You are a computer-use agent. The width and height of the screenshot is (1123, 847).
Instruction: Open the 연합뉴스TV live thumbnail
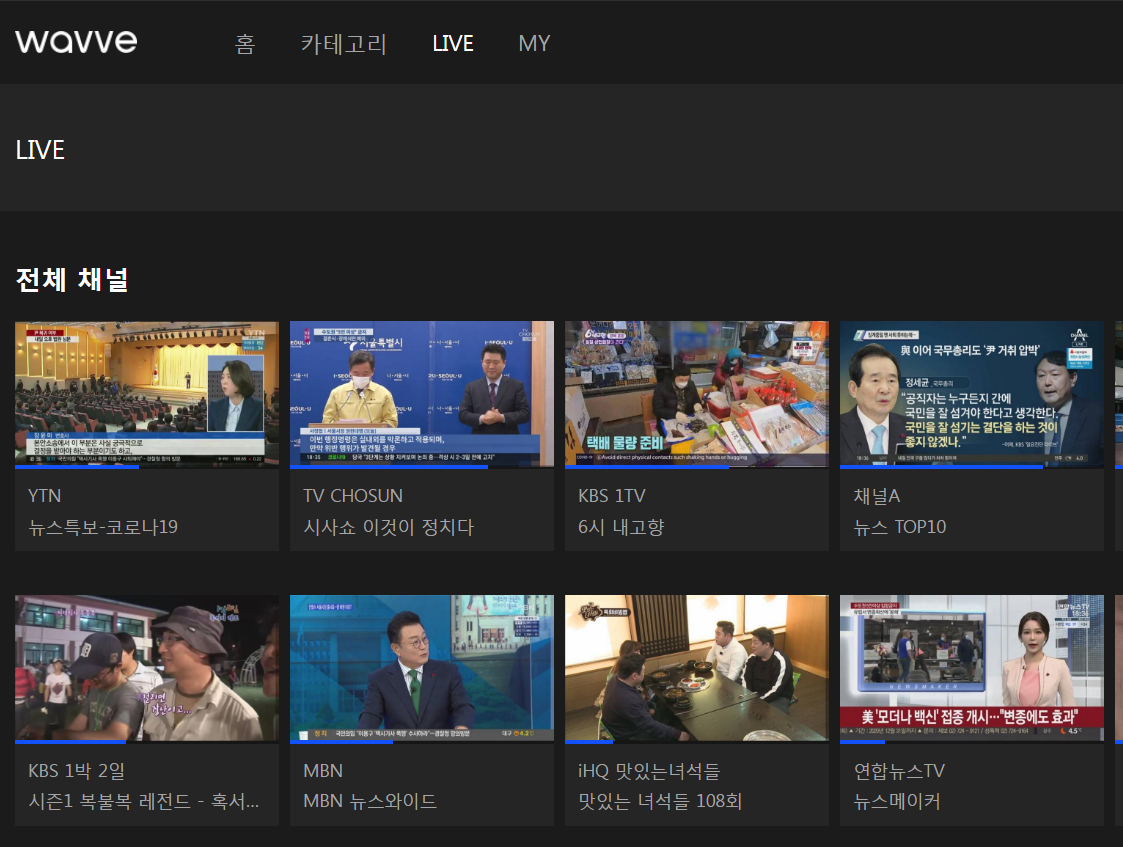pos(972,669)
